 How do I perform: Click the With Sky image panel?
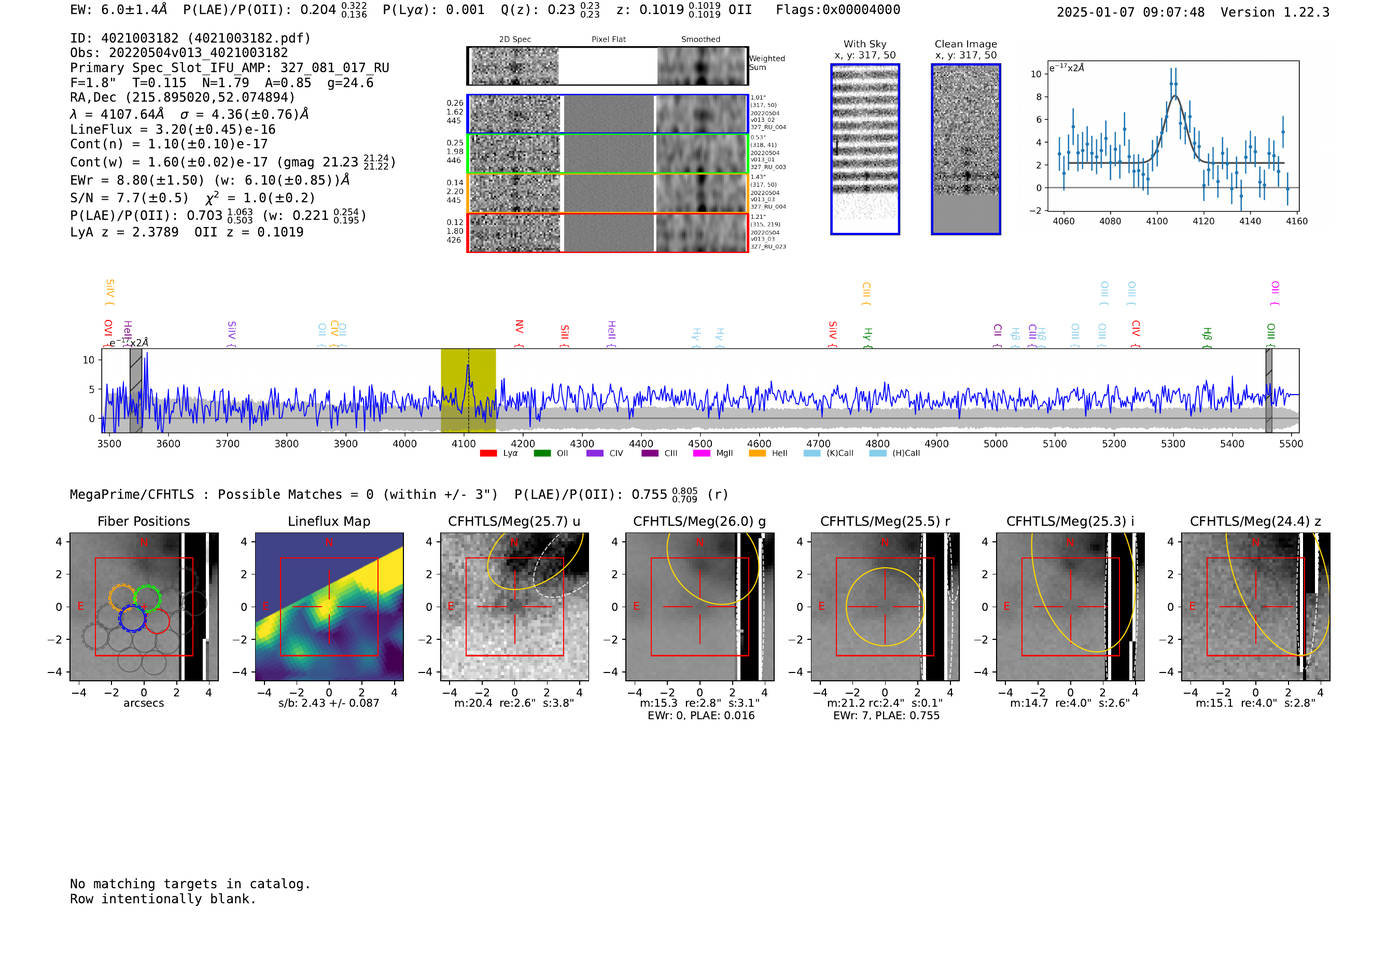pyautogui.click(x=865, y=149)
